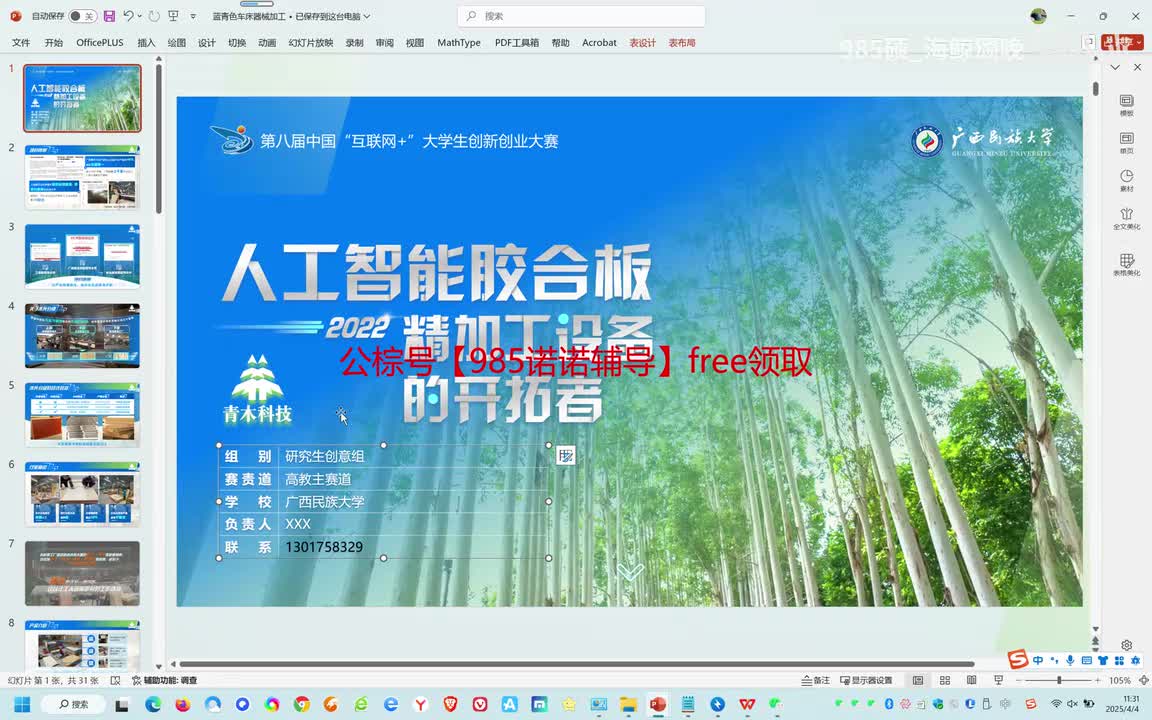Screen dimensions: 1152x720
Task: Open 显示器设置 display settings
Action: pyautogui.click(x=866, y=680)
